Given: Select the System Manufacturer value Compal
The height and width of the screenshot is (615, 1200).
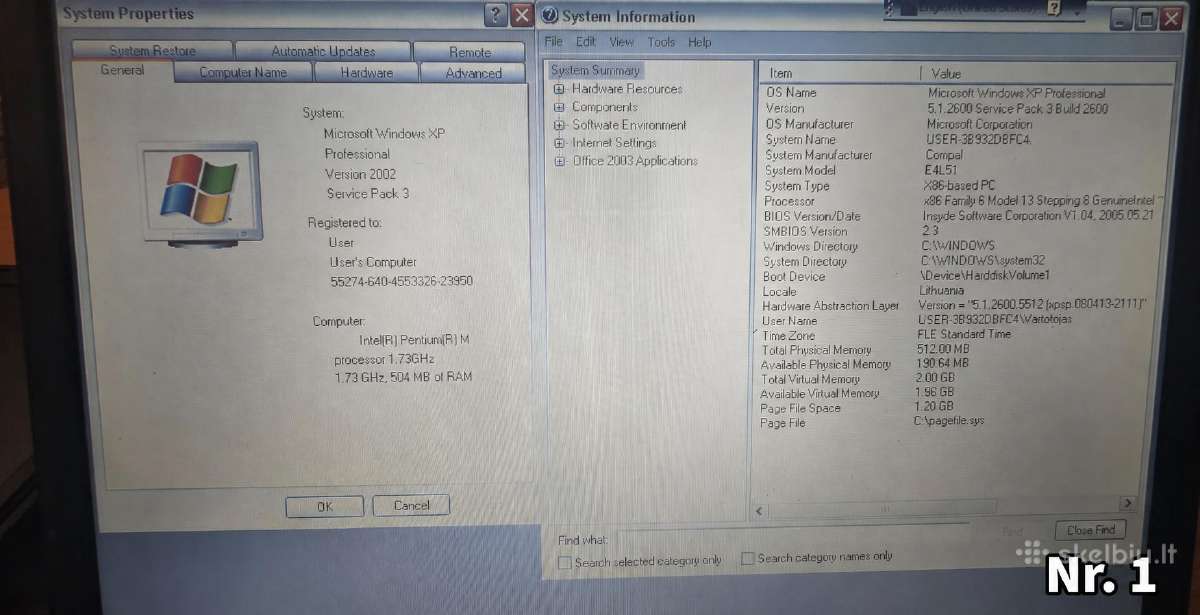Looking at the screenshot, I should pyautogui.click(x=945, y=155).
